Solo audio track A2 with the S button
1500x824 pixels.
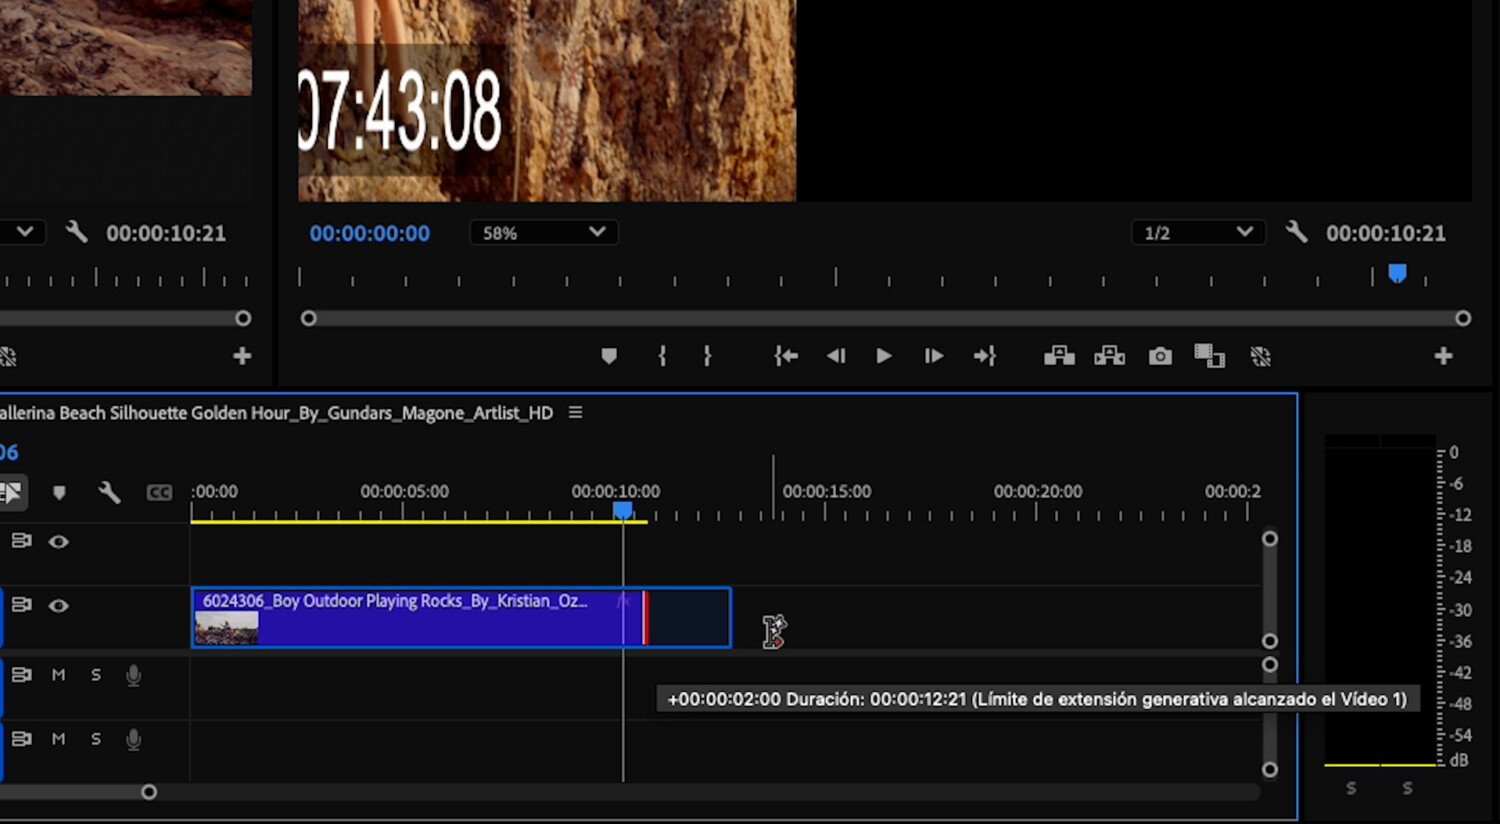tap(95, 739)
